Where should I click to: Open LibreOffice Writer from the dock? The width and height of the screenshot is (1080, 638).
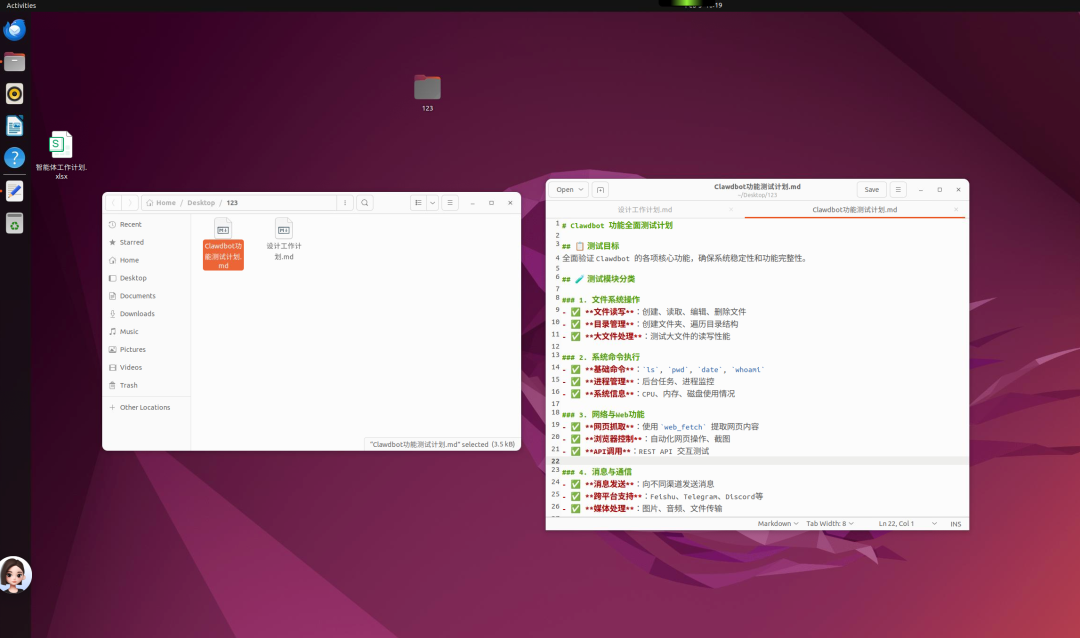14,126
